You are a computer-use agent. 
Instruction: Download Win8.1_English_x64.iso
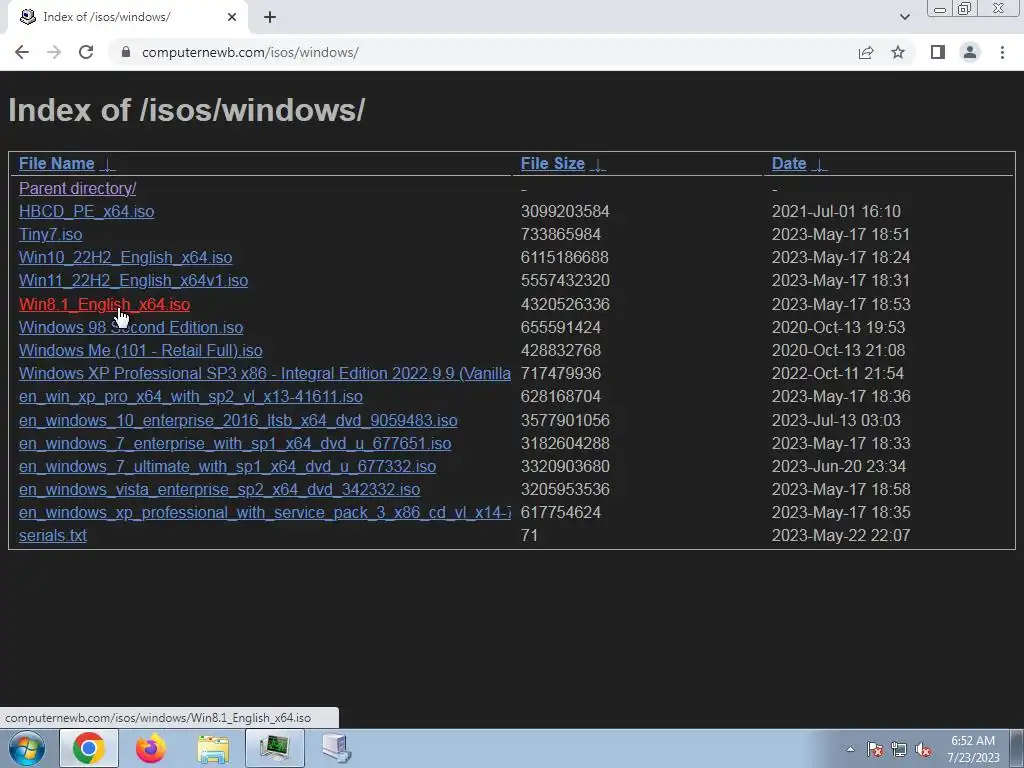pos(104,304)
